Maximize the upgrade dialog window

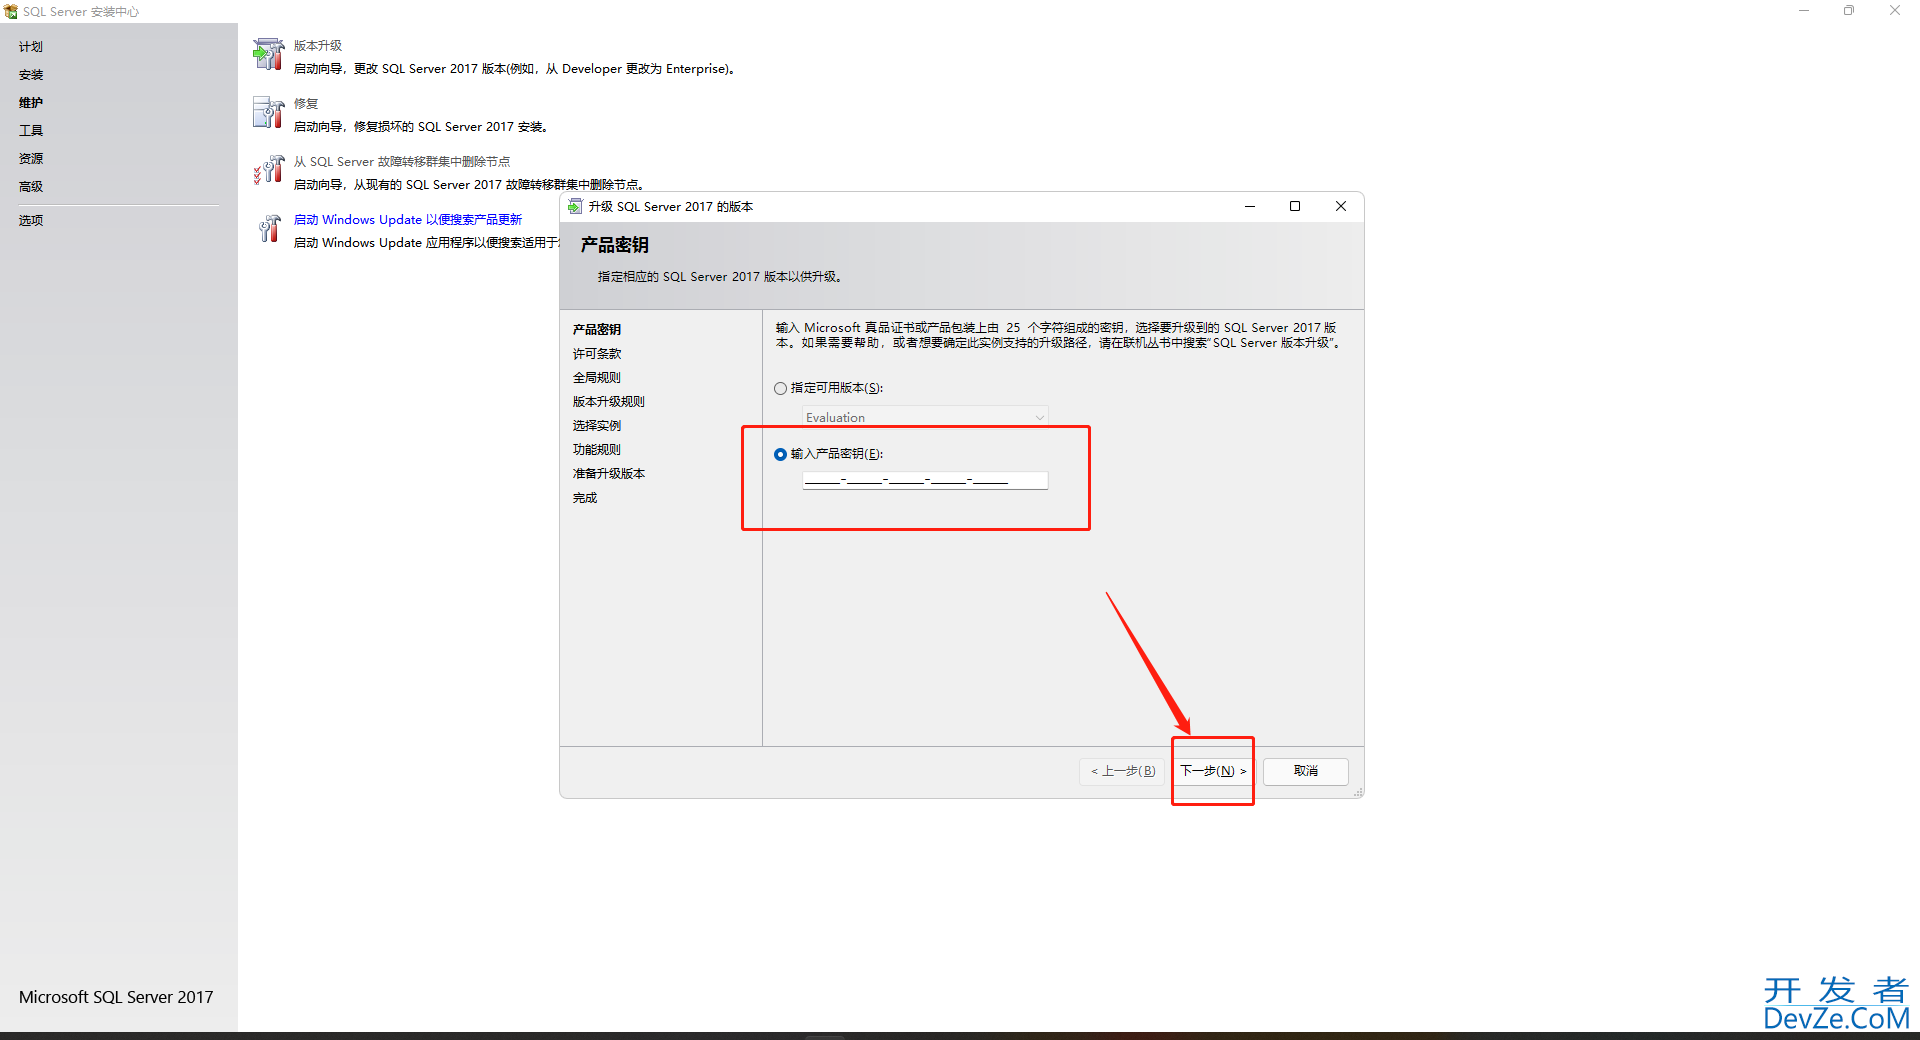coord(1295,206)
